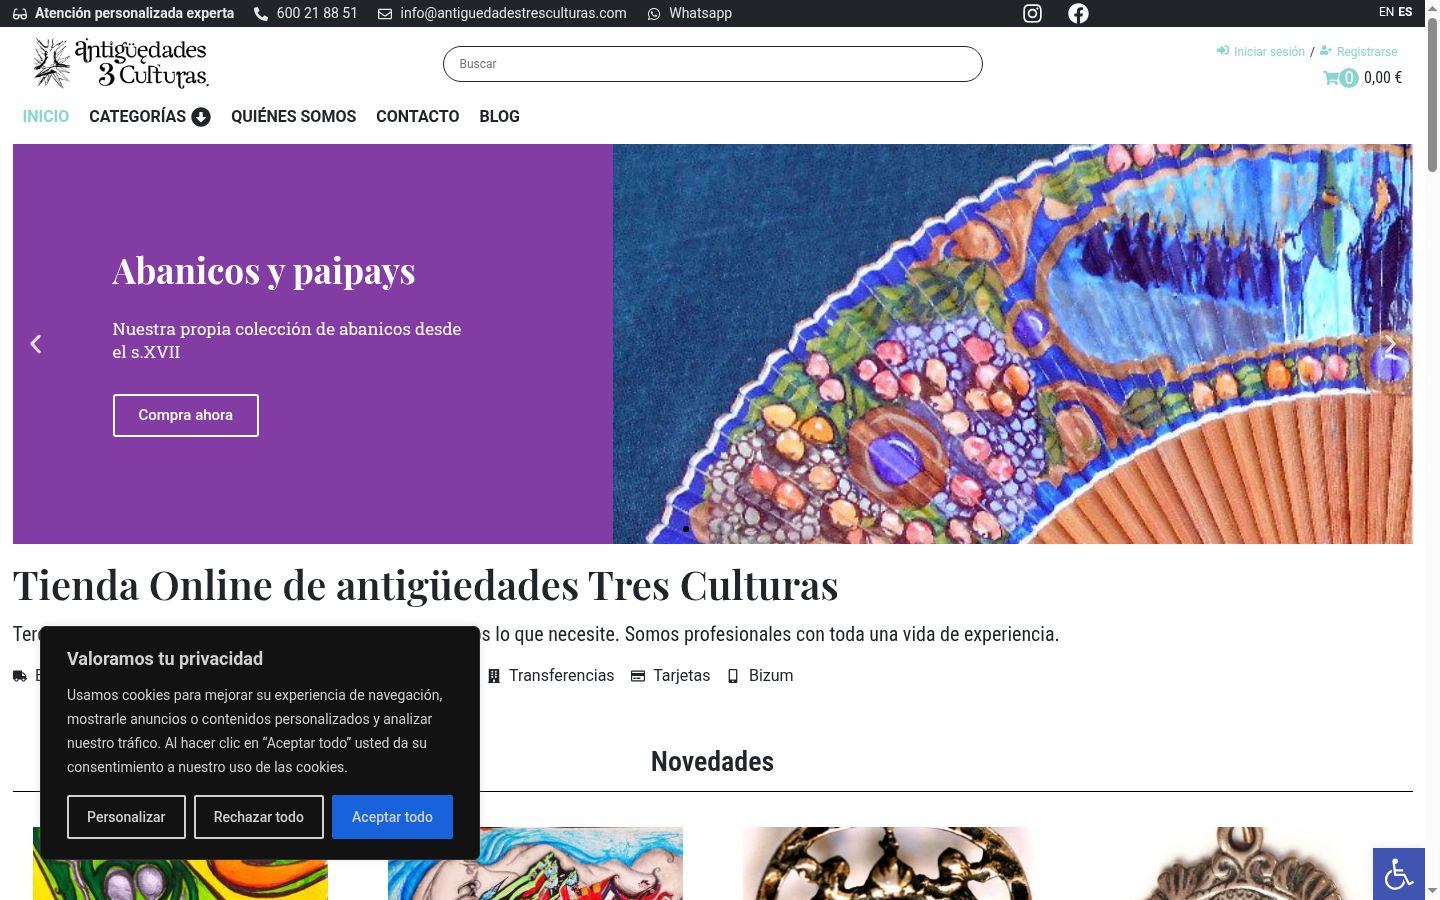1440x900 pixels.
Task: Switch the site language to EN
Action: pyautogui.click(x=1386, y=12)
